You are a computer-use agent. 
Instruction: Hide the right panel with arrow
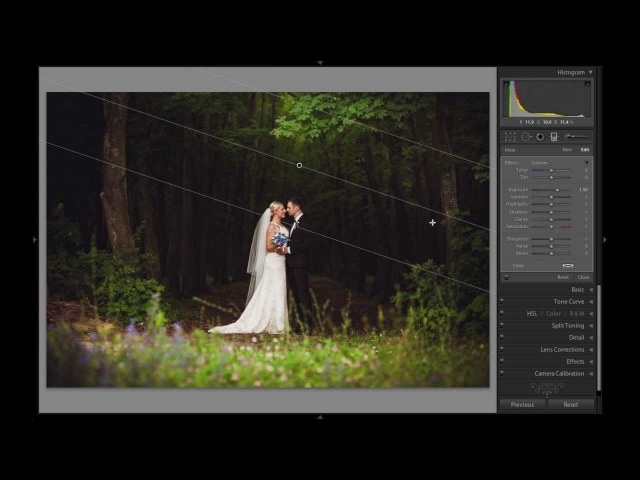click(604, 240)
